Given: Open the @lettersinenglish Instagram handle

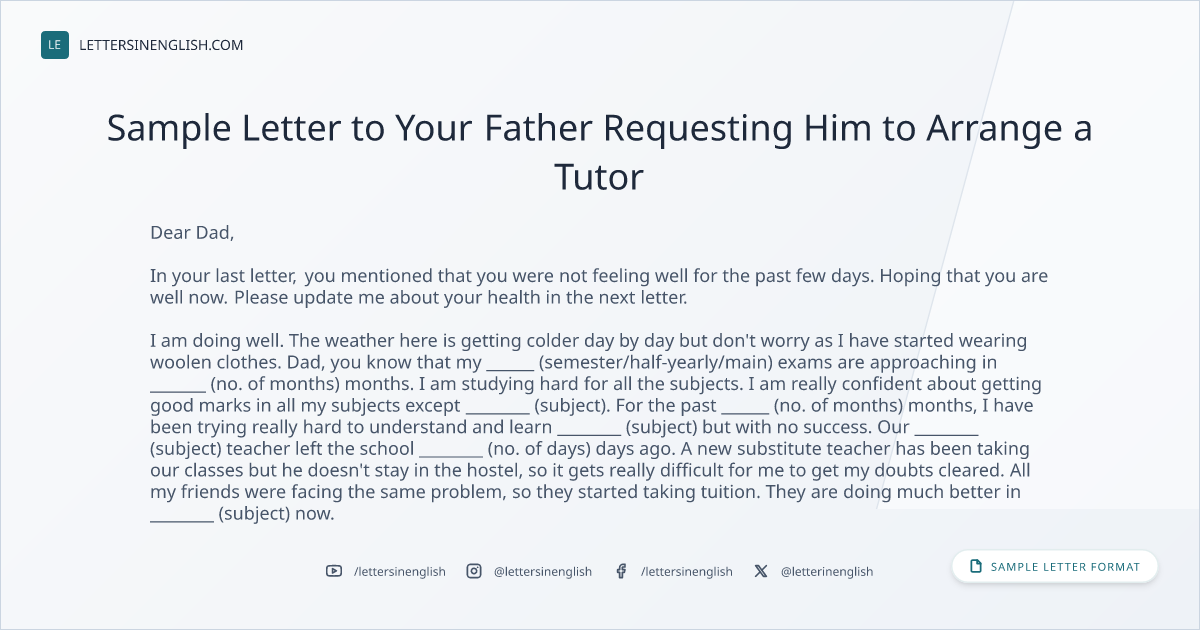Looking at the screenshot, I should coord(543,571).
